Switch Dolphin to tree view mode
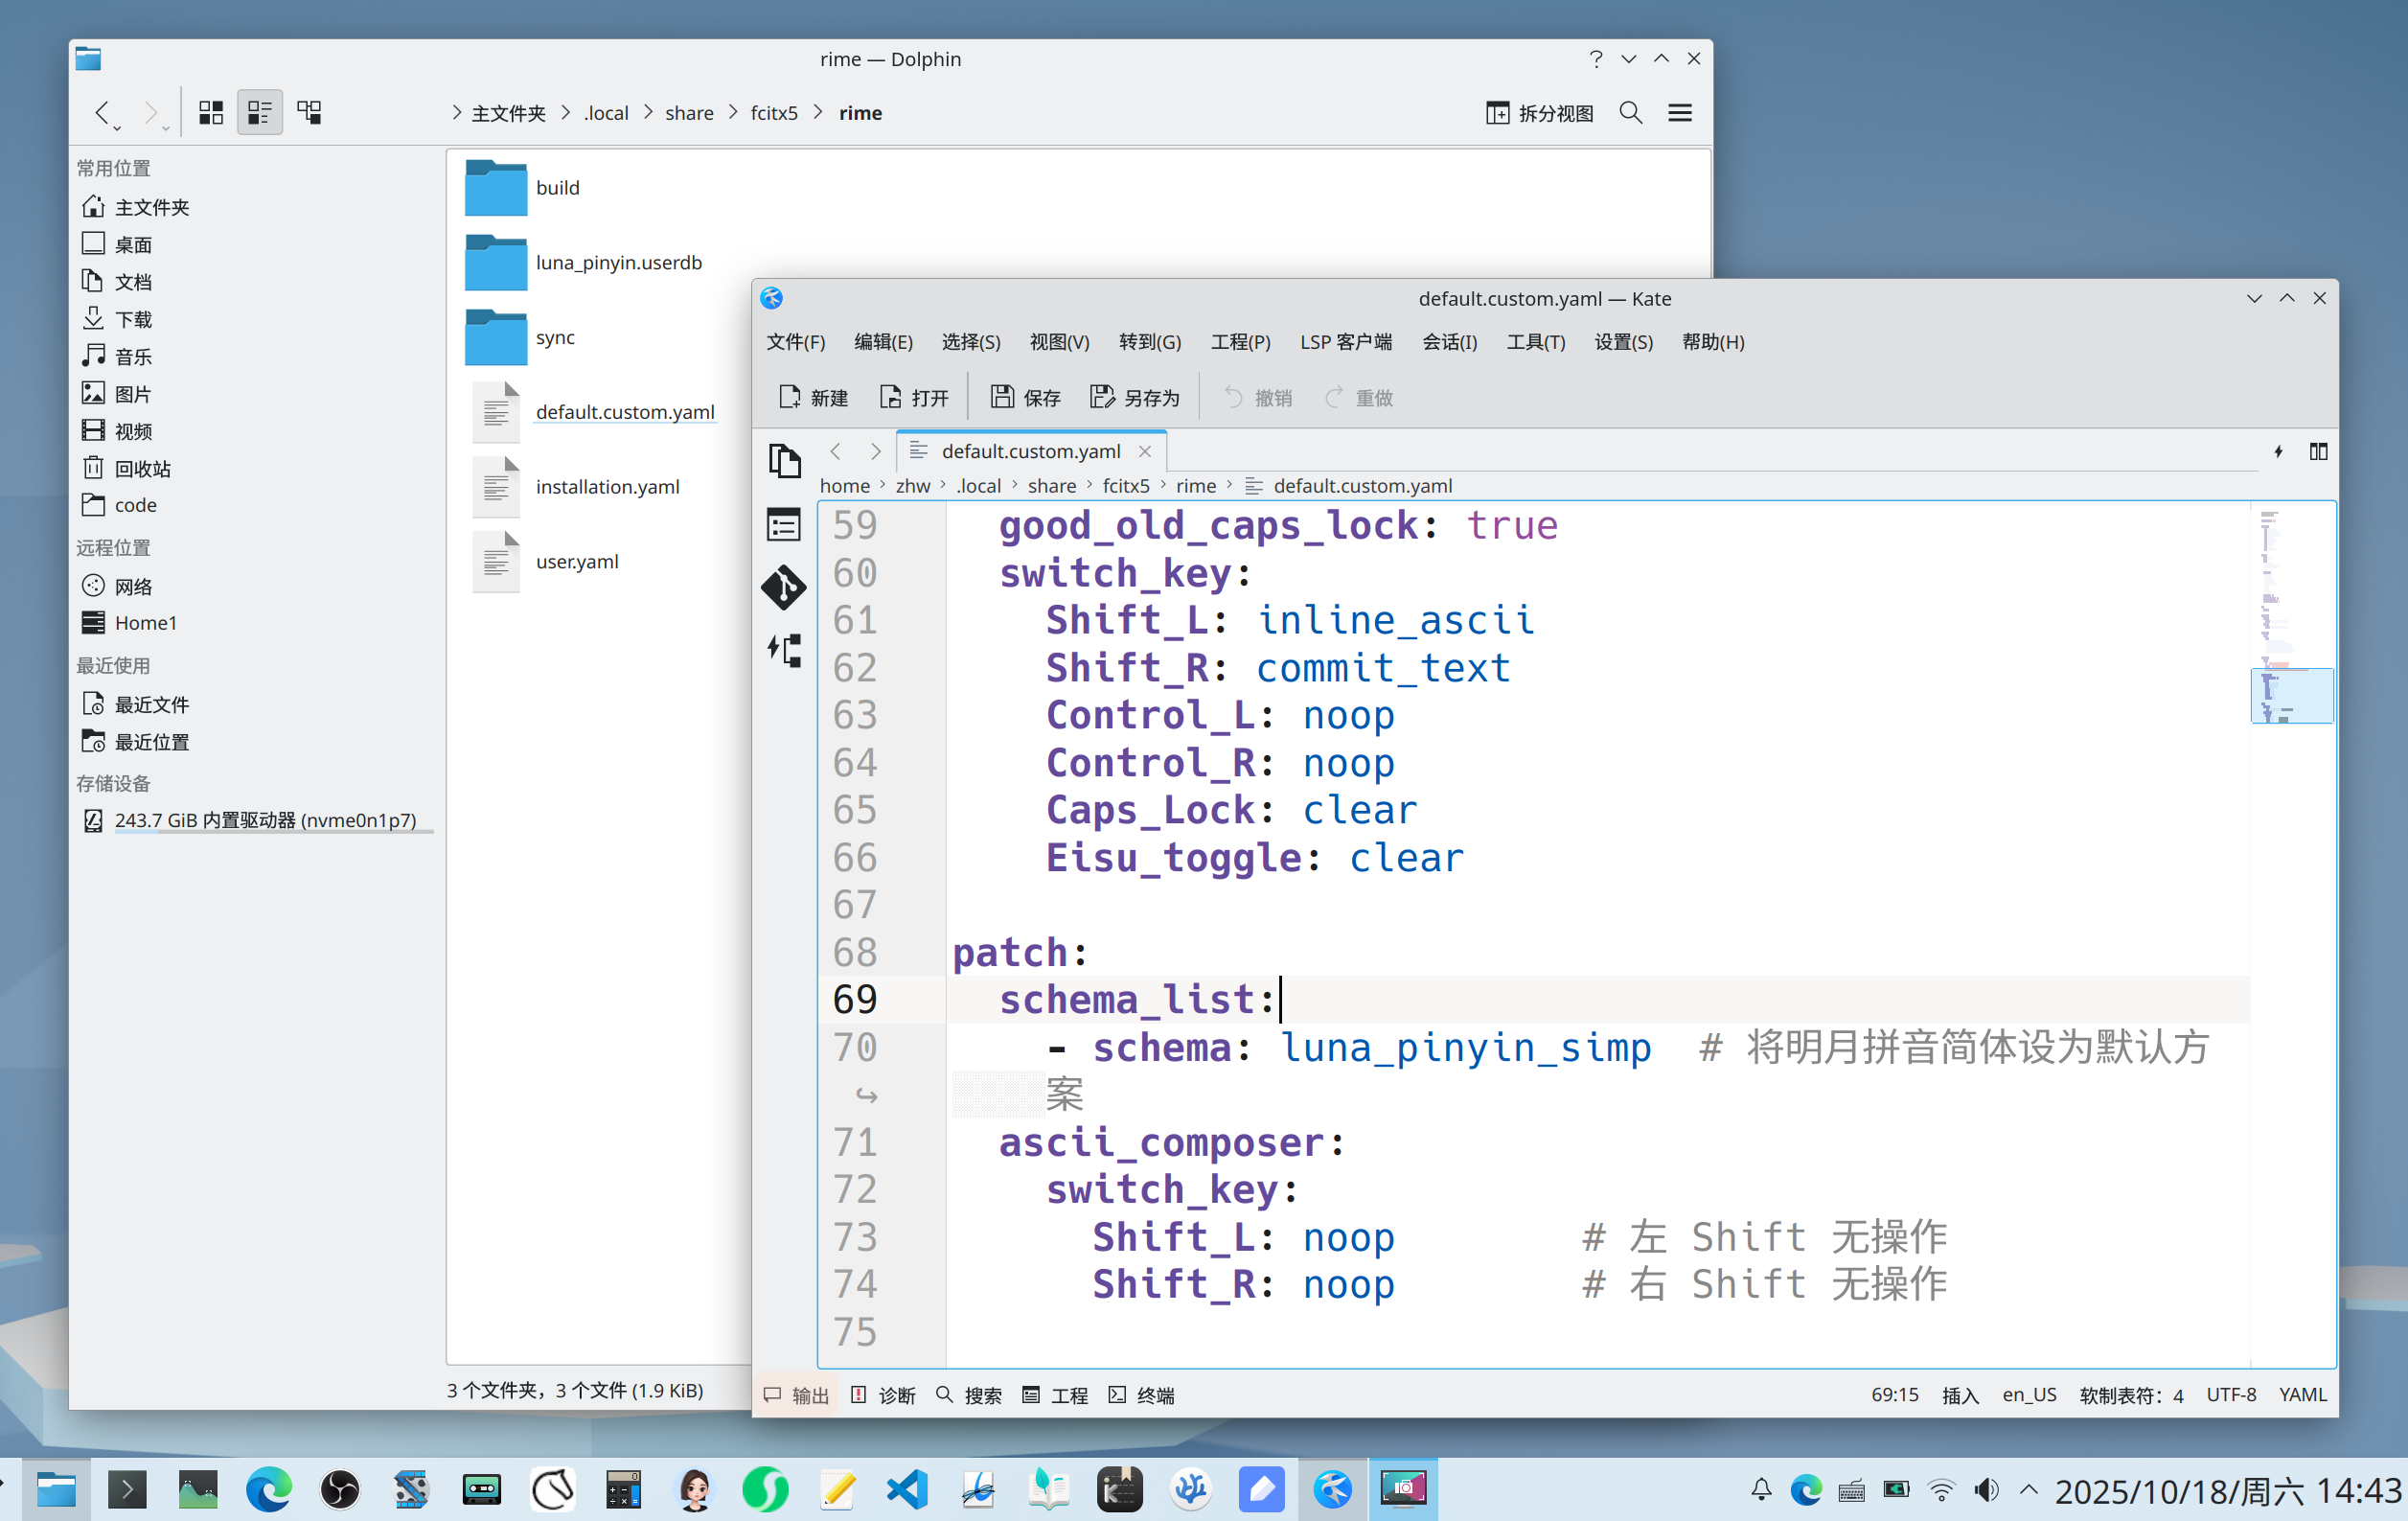The height and width of the screenshot is (1521, 2408). pos(309,113)
